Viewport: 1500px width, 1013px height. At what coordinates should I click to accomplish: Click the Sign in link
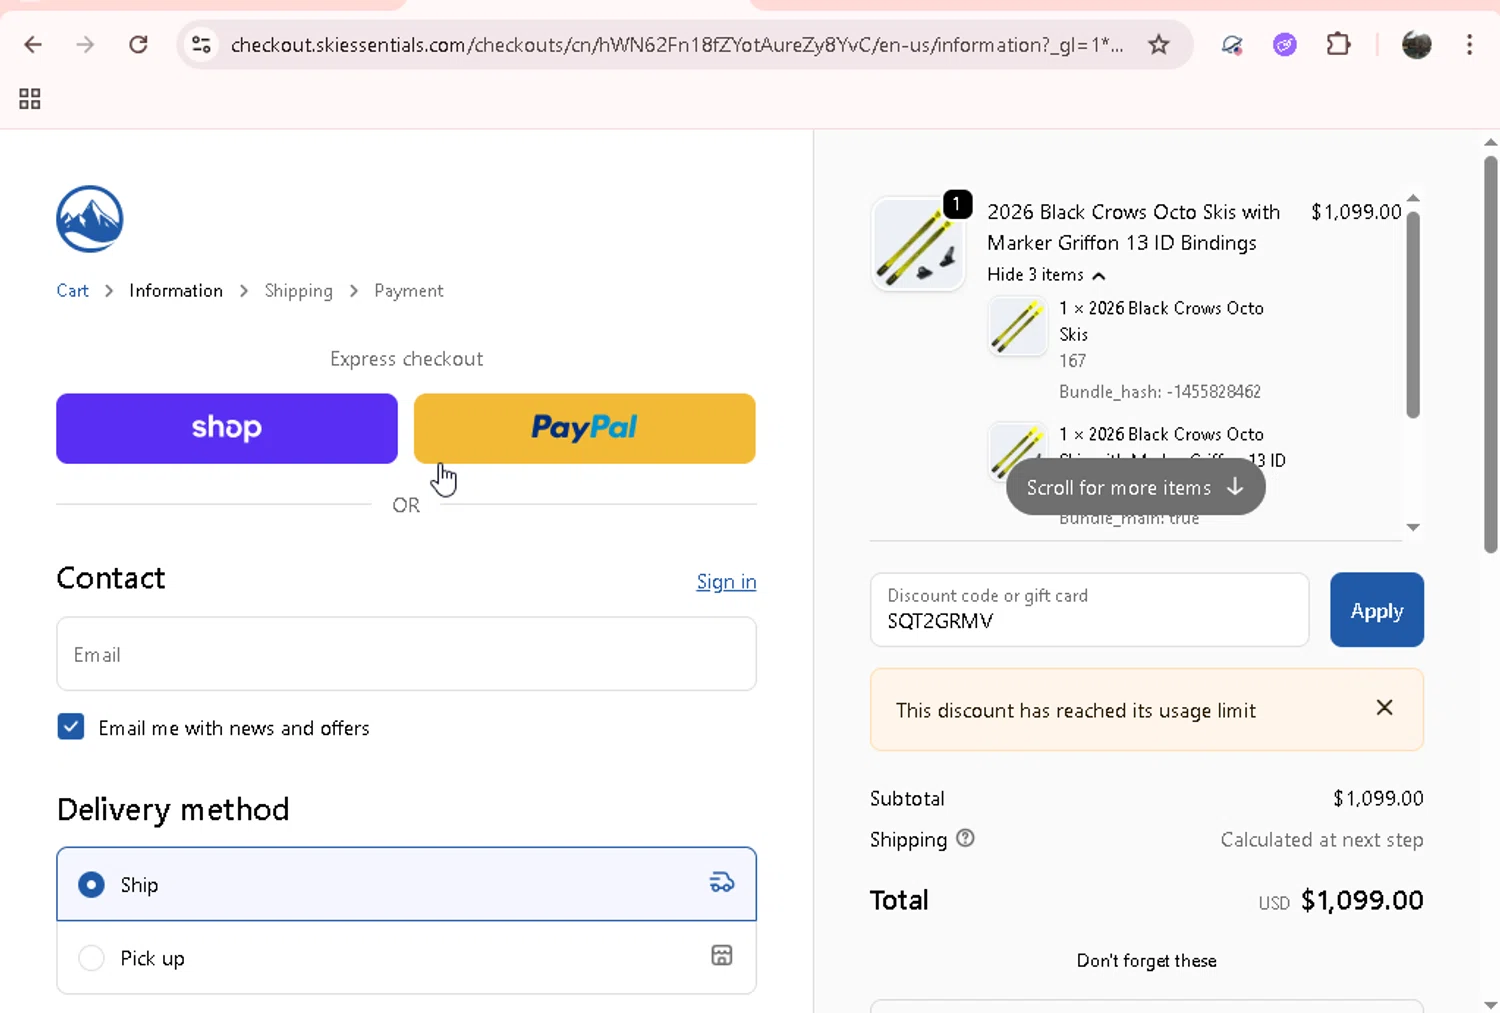[726, 582]
